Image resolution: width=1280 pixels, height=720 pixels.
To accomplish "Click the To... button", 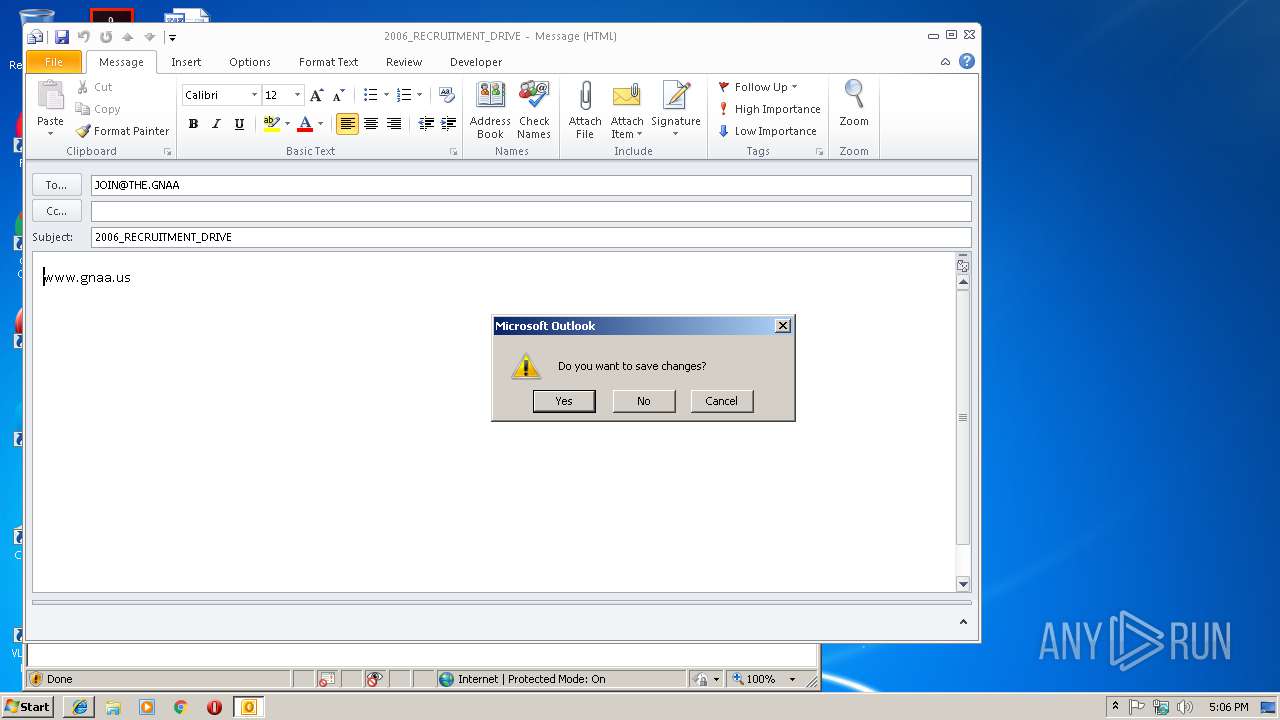I will coord(57,185).
